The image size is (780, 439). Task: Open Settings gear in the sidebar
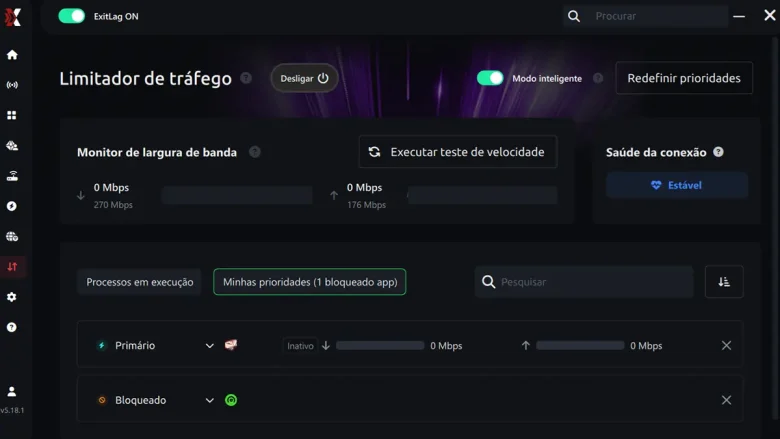[x=12, y=297]
